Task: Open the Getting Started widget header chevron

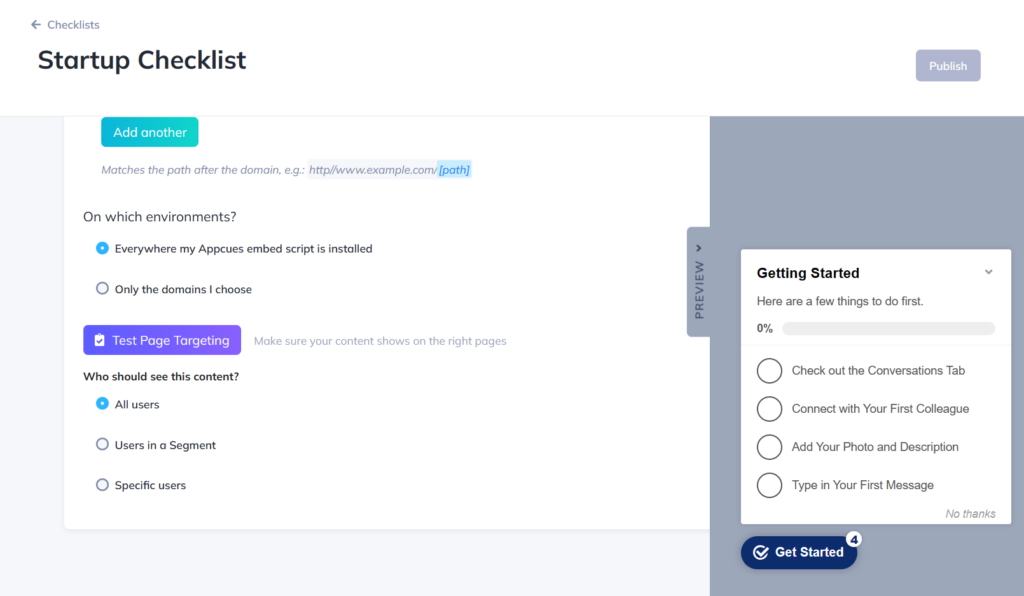Action: [x=989, y=271]
